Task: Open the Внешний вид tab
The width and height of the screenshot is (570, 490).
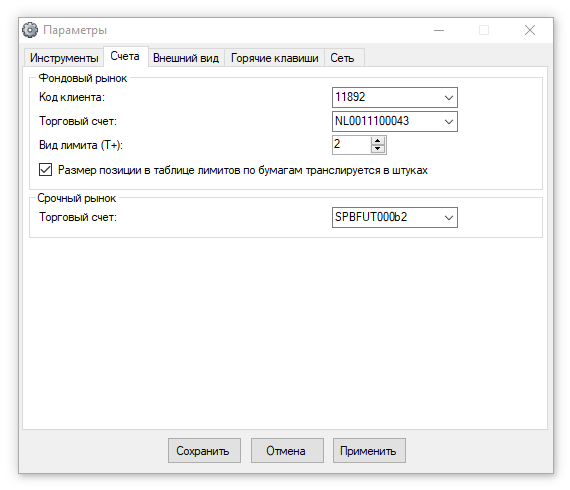Action: pyautogui.click(x=186, y=58)
